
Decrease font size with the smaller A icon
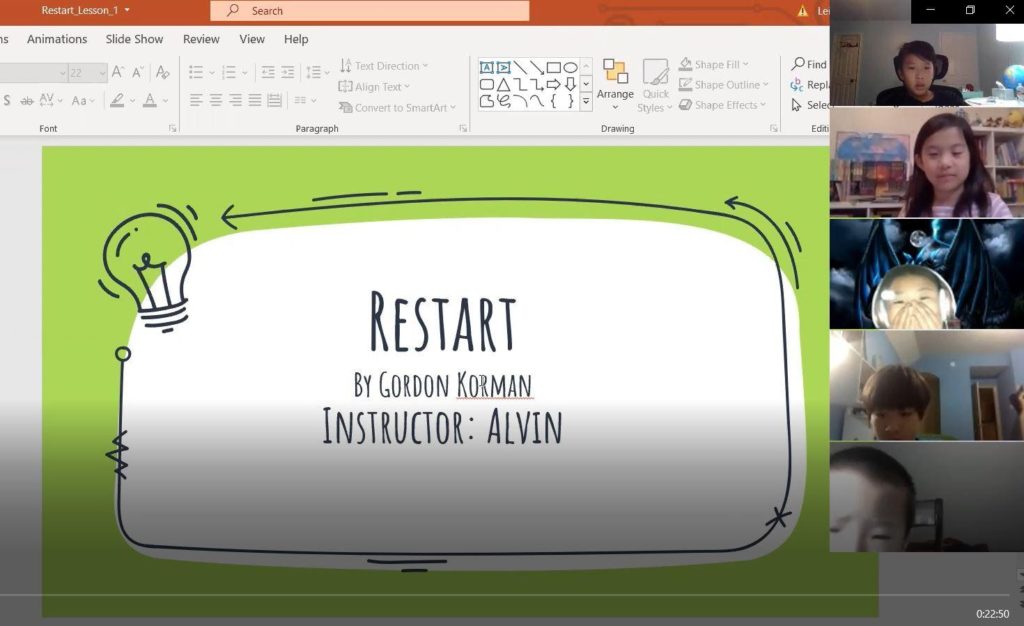(138, 72)
